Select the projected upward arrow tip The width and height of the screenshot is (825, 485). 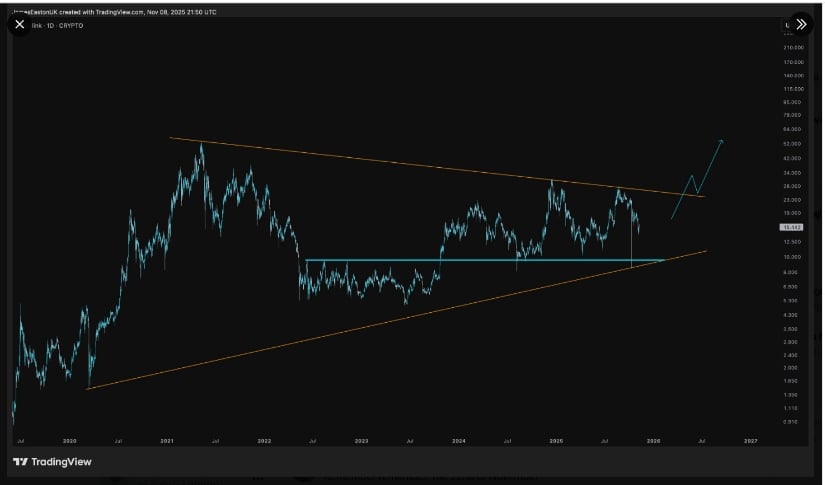[722, 140]
